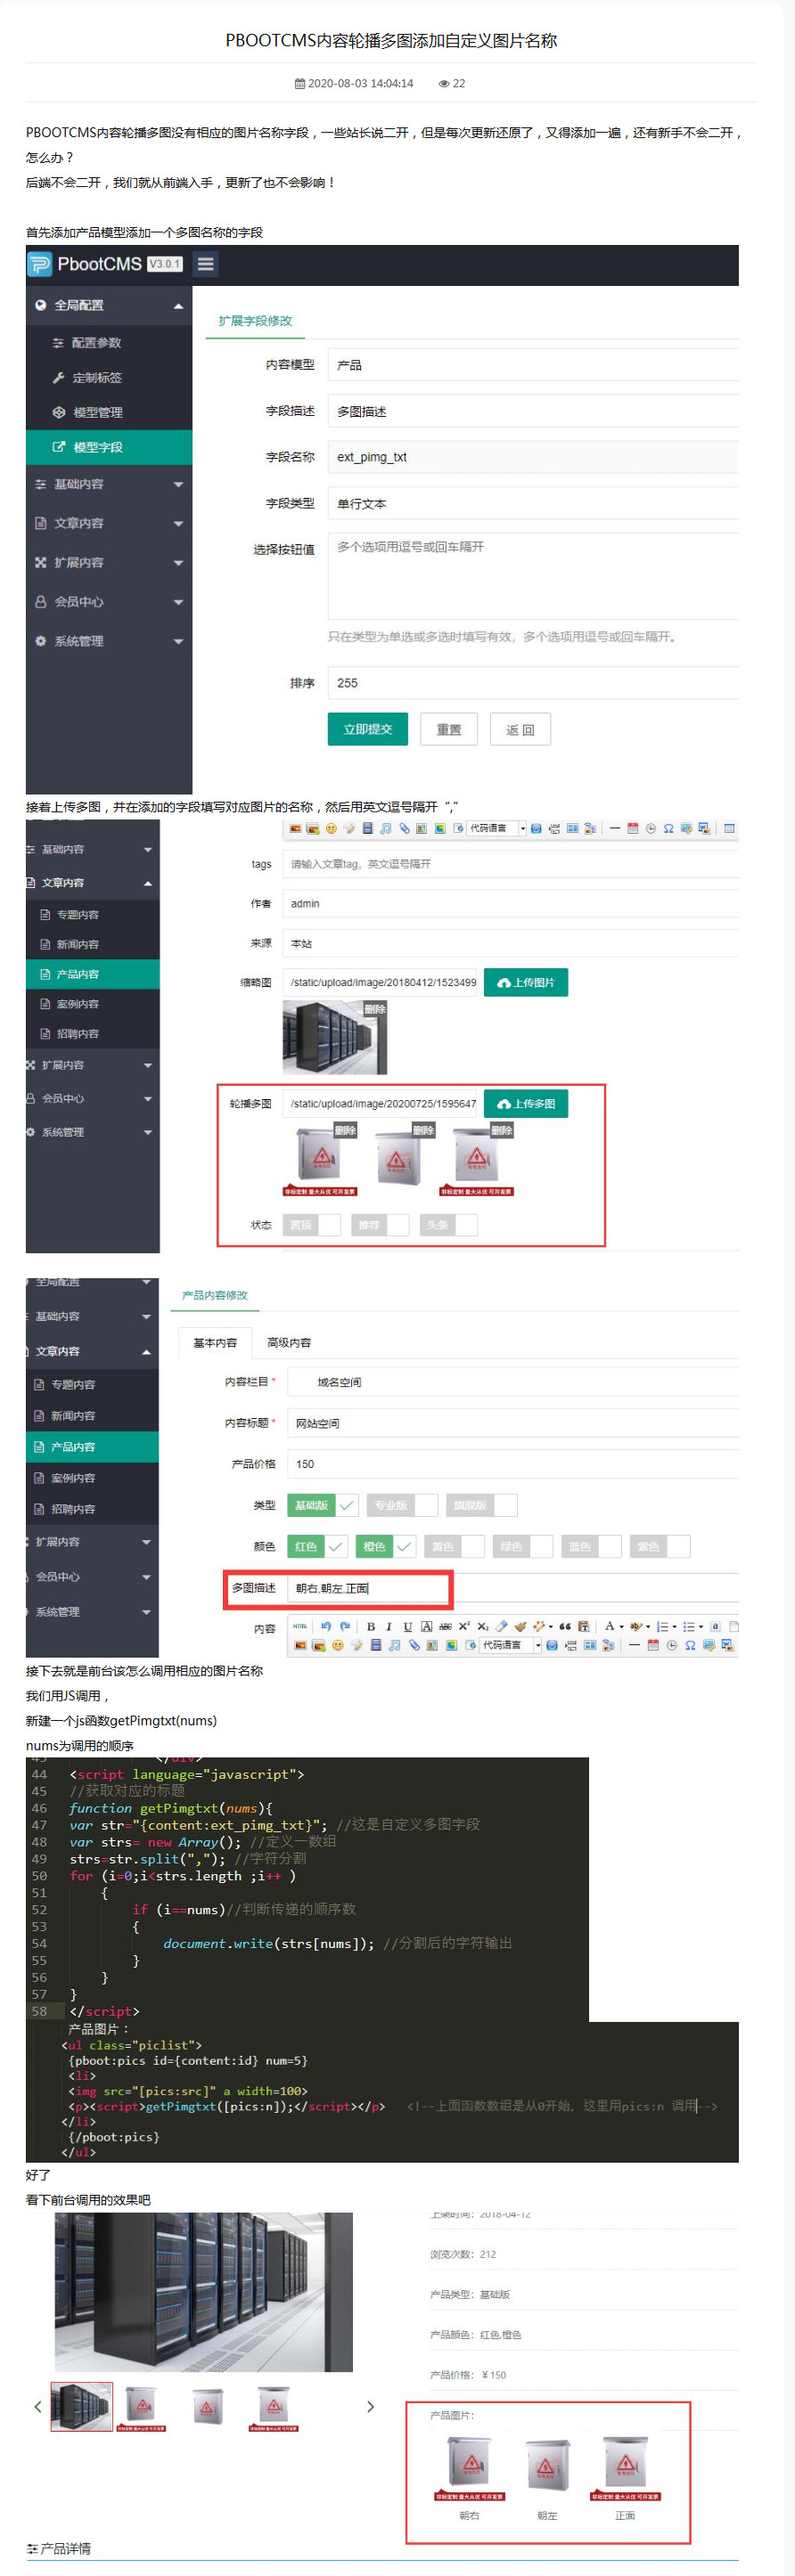This screenshot has width=795, height=2576.
Task: Open the 字段类型 dropdown showing 单行文本
Action: click(533, 503)
